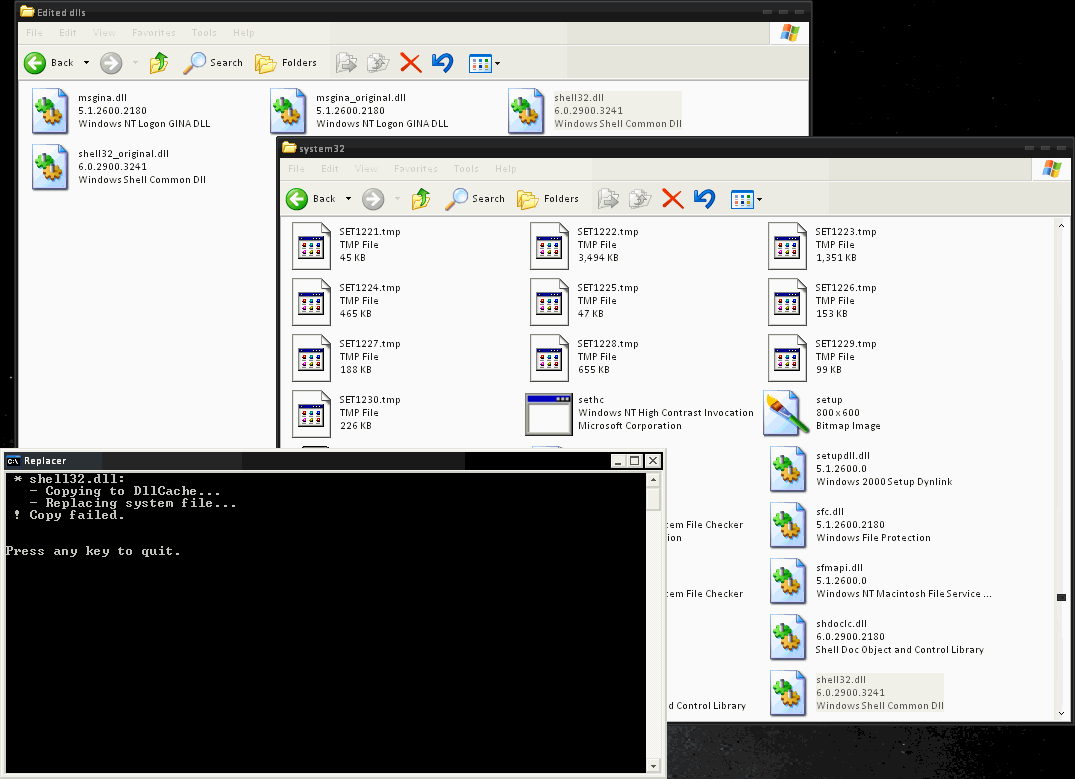Viewport: 1075px width, 779px height.
Task: Open Views dropdown in Edited dlls toolbar
Action: click(485, 64)
